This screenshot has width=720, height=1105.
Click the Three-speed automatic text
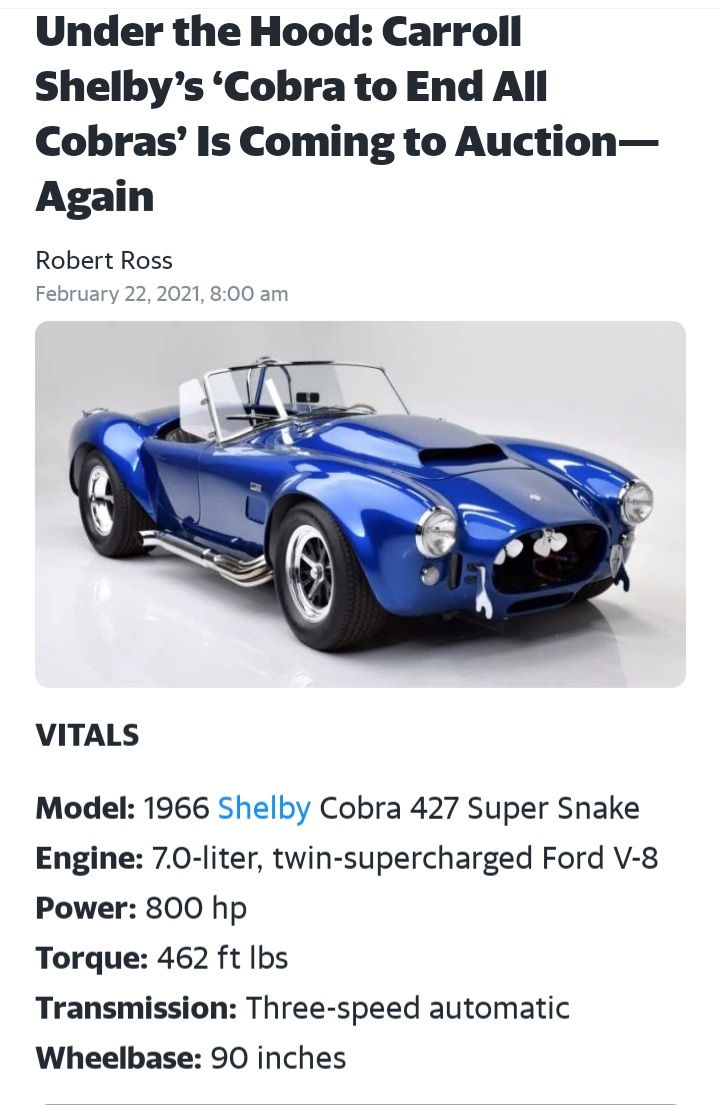(x=408, y=1008)
